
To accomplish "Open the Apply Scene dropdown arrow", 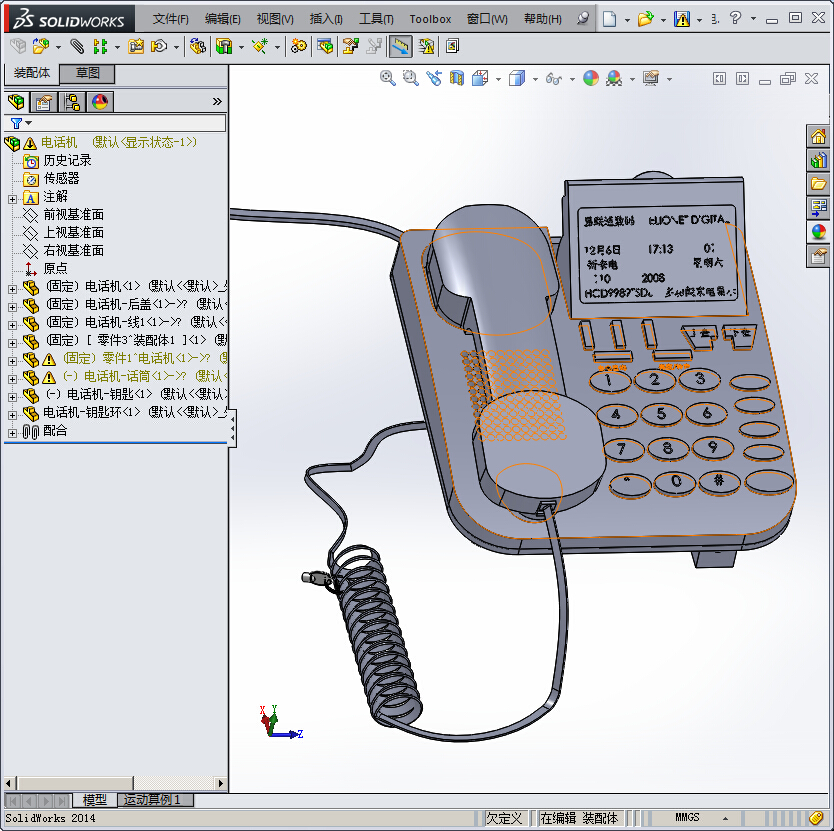I will click(632, 80).
